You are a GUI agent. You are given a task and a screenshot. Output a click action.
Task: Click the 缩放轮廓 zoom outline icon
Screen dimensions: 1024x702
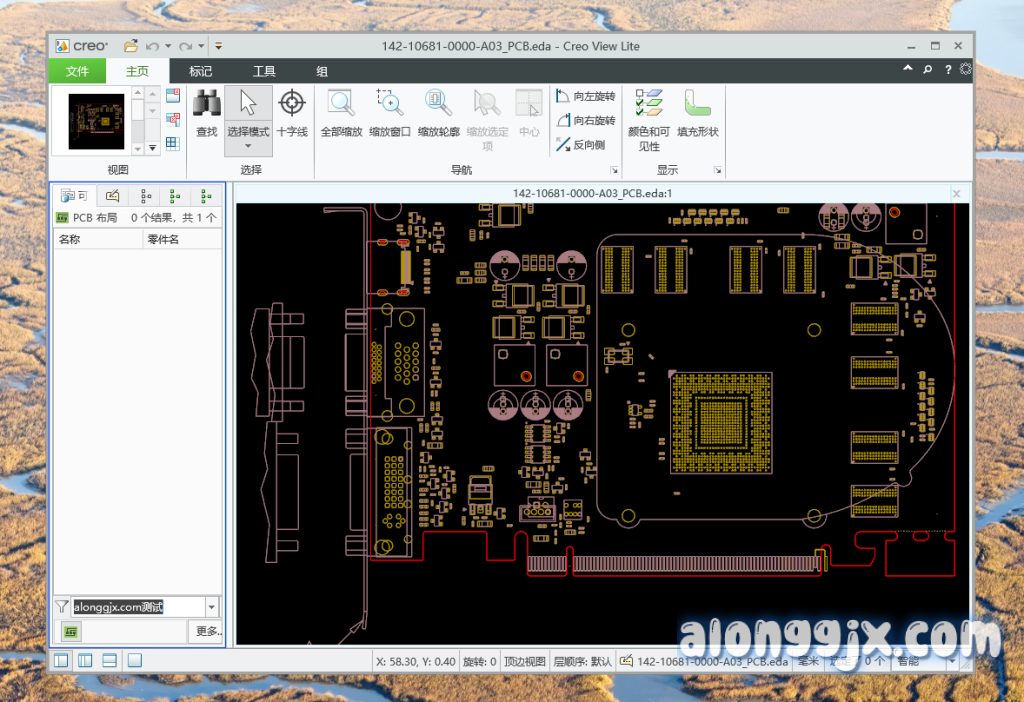pos(438,104)
